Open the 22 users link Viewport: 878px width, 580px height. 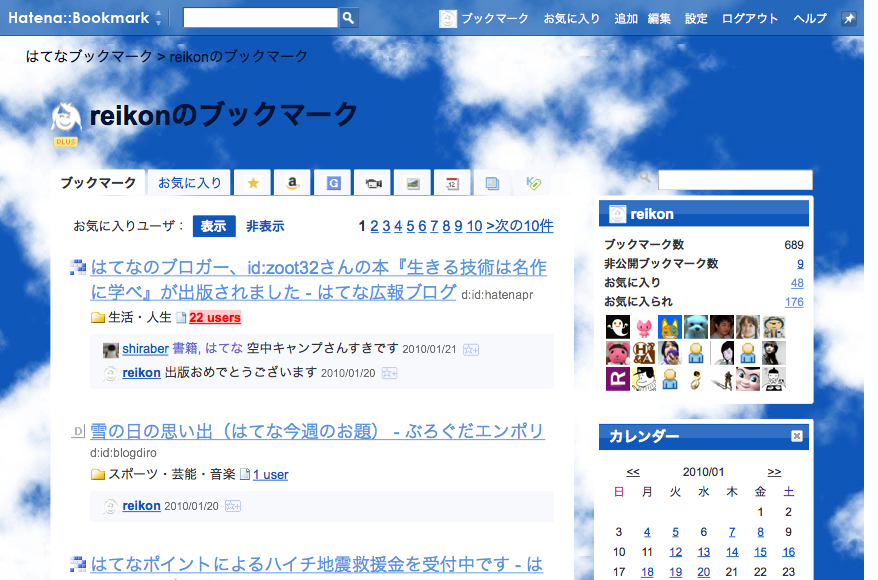tap(215, 317)
